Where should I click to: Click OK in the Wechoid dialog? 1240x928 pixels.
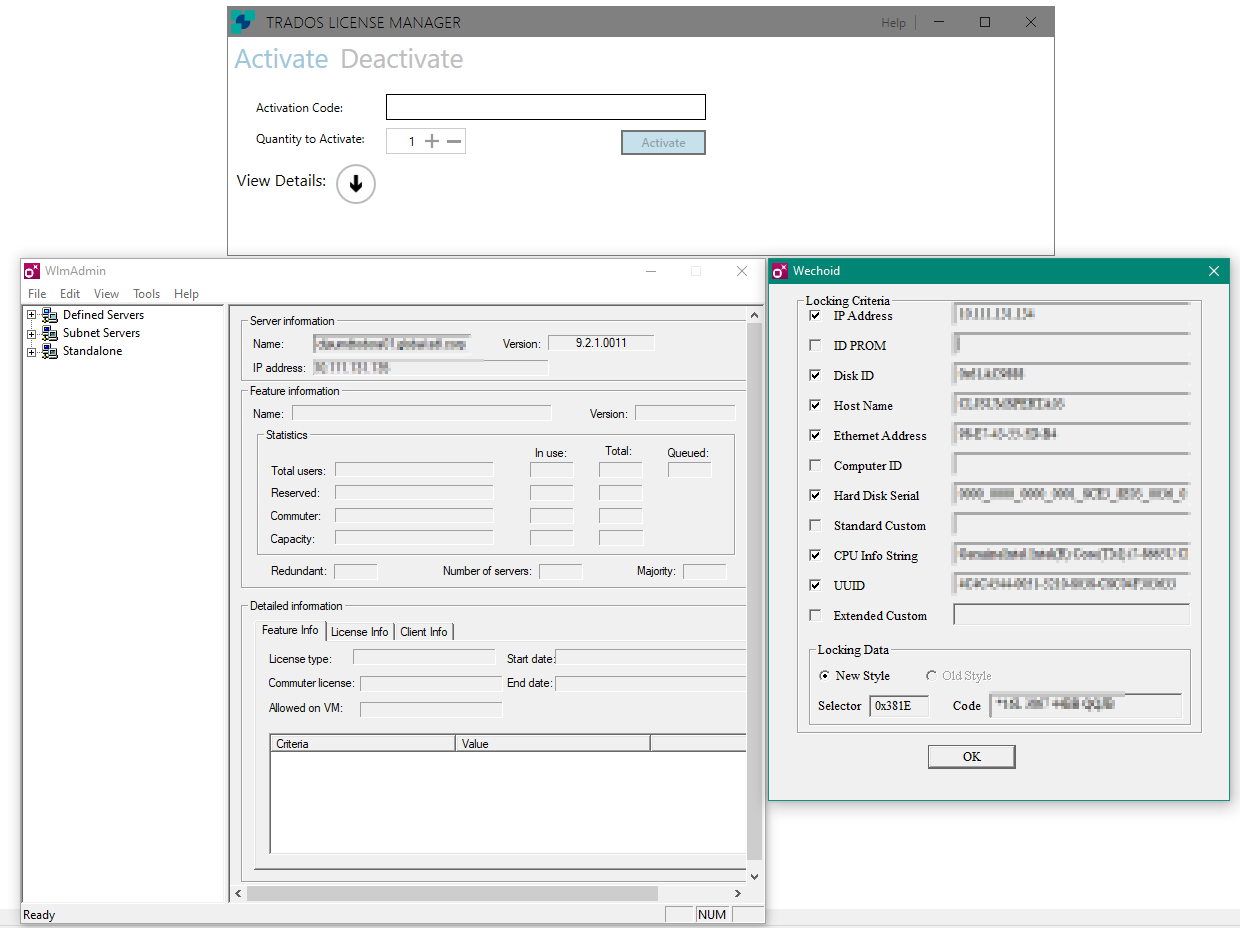(971, 757)
